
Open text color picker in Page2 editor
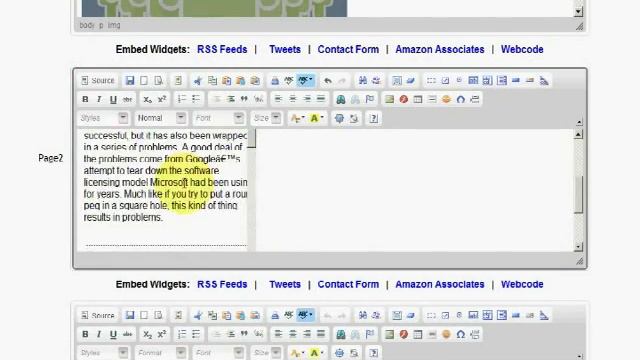pyautogui.click(x=297, y=118)
